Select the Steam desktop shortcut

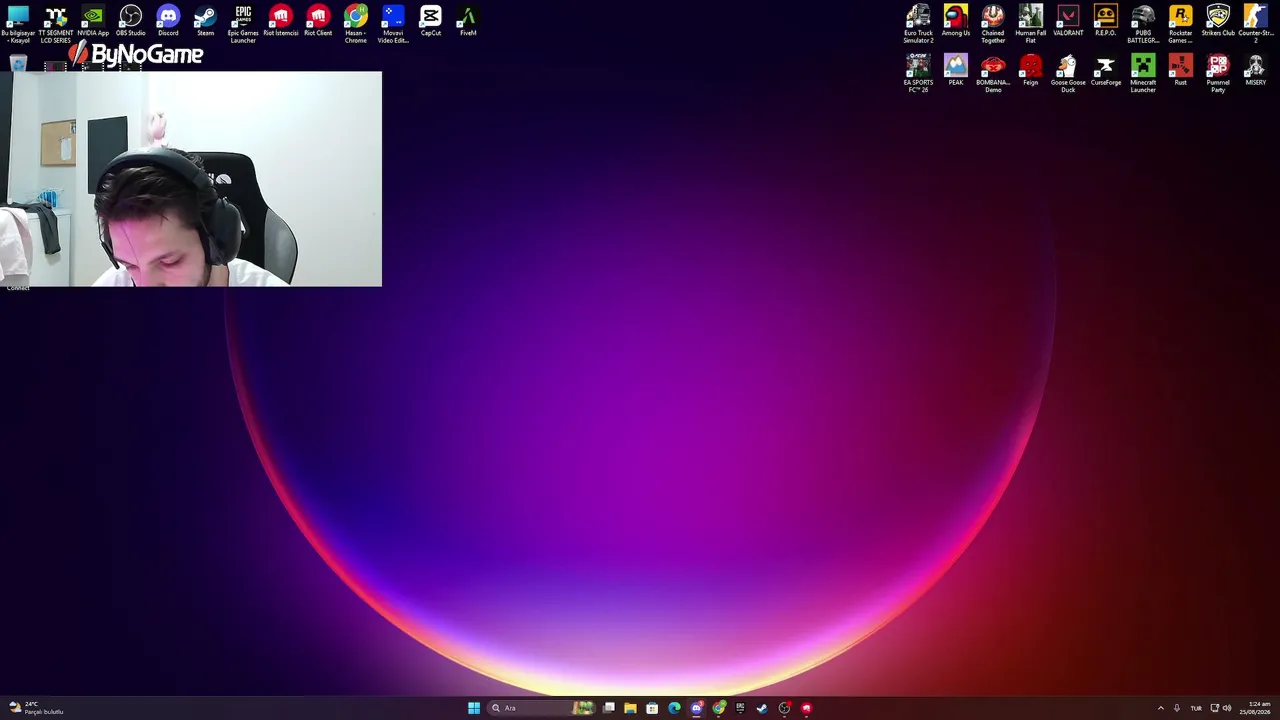(x=205, y=21)
